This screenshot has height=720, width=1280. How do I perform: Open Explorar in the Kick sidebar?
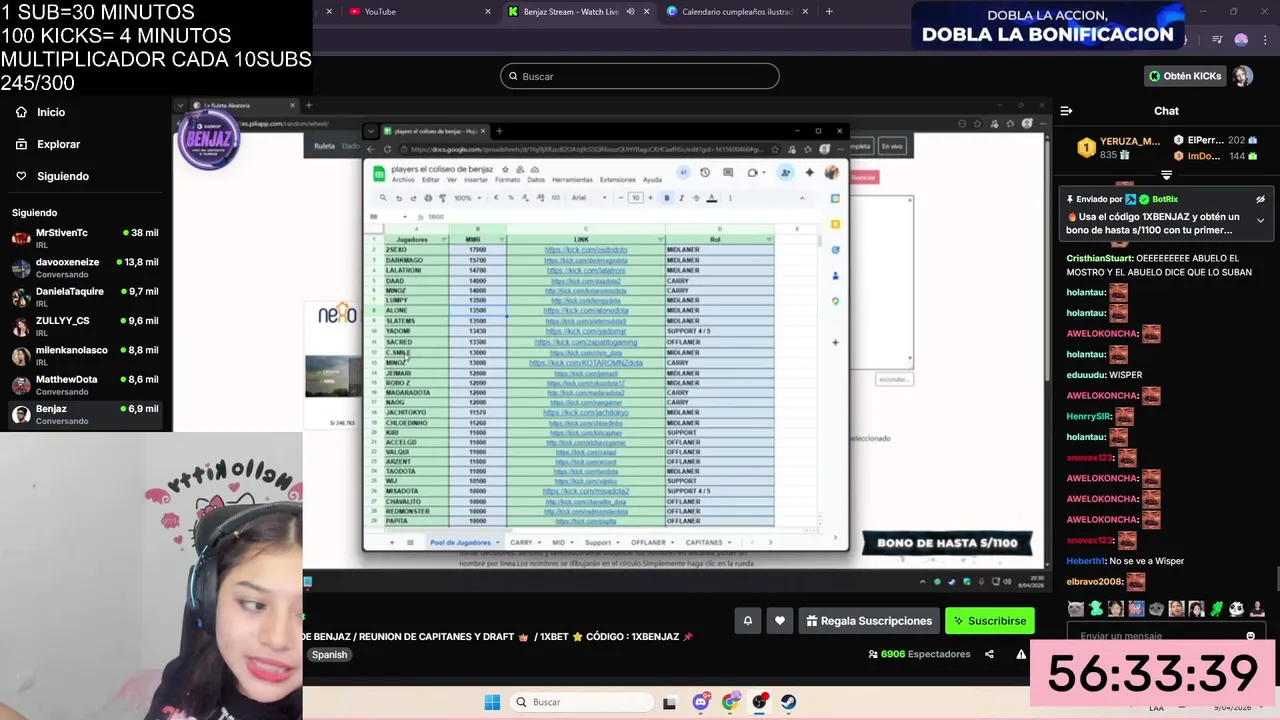tap(47, 144)
